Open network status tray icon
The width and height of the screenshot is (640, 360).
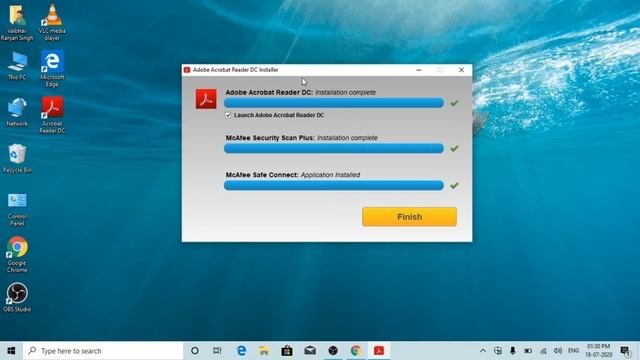click(543, 351)
